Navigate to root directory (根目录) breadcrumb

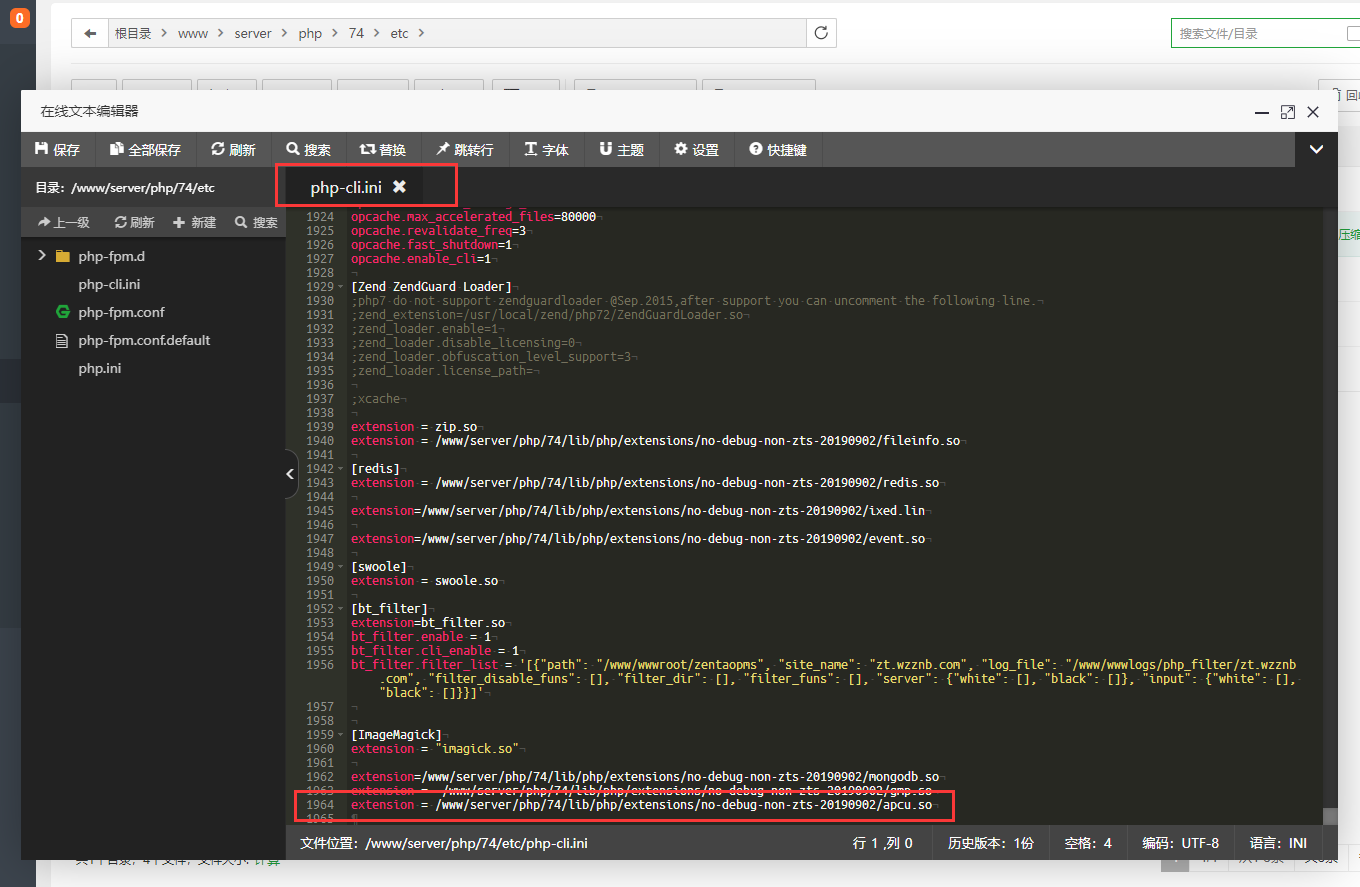point(133,33)
